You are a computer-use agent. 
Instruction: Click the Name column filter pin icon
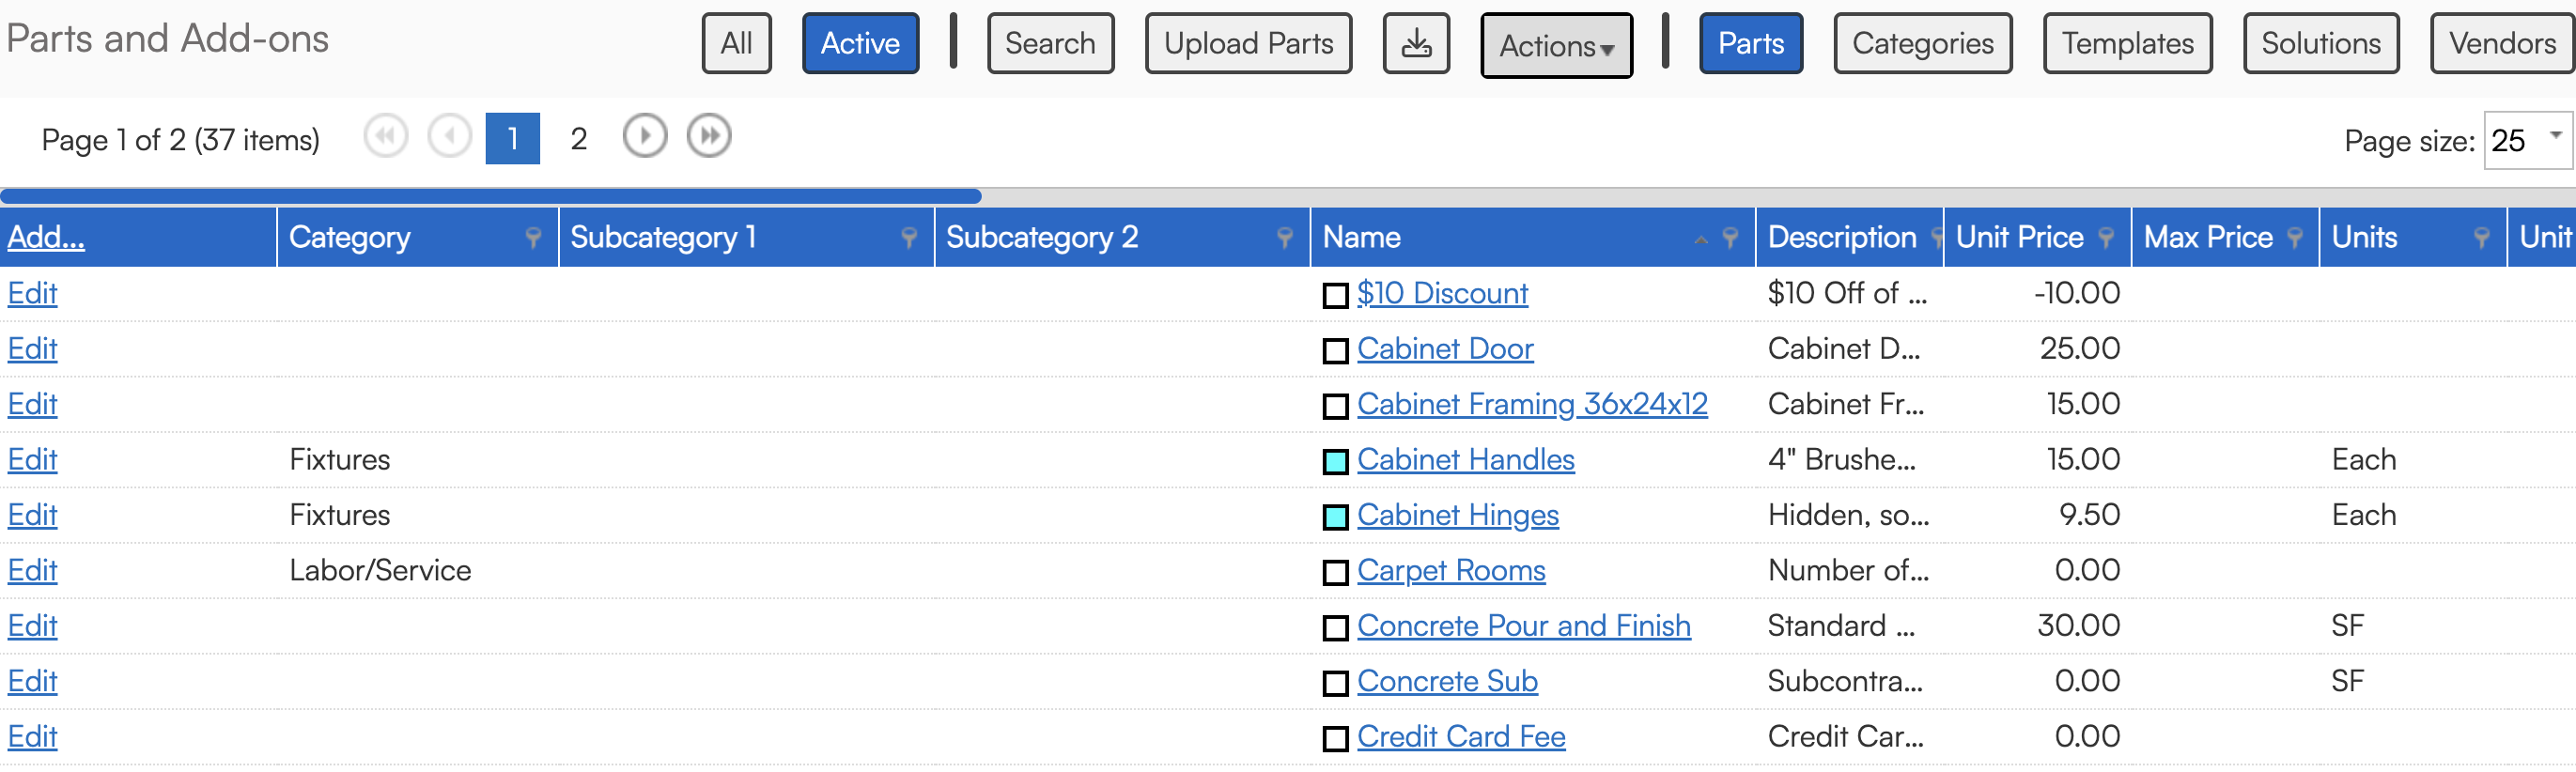click(x=1730, y=238)
